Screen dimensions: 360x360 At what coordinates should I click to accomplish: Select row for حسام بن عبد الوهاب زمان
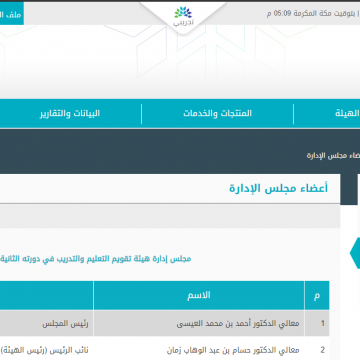(x=165, y=350)
